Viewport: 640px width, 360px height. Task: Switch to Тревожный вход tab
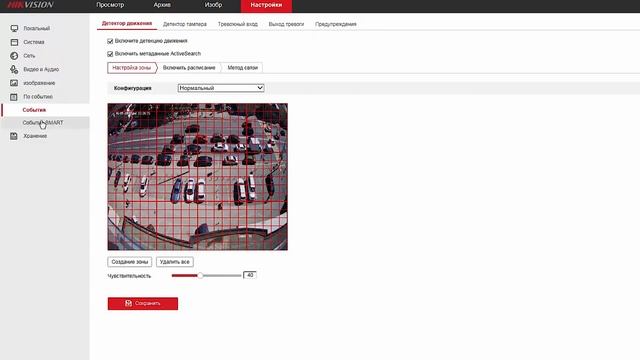(x=238, y=24)
